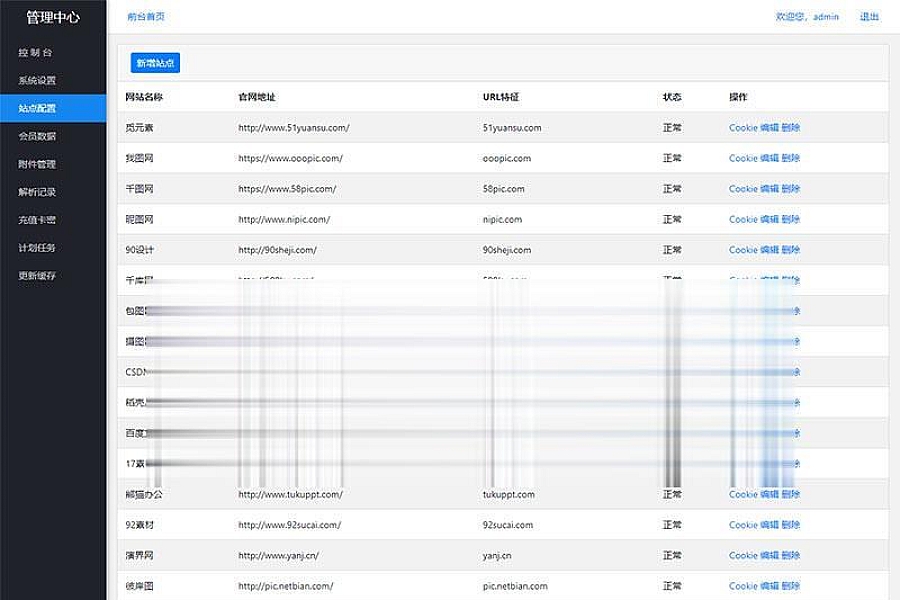Screen dimensions: 900x600
Task: Open Cookie settings for 90设计
Action: pyautogui.click(x=743, y=250)
